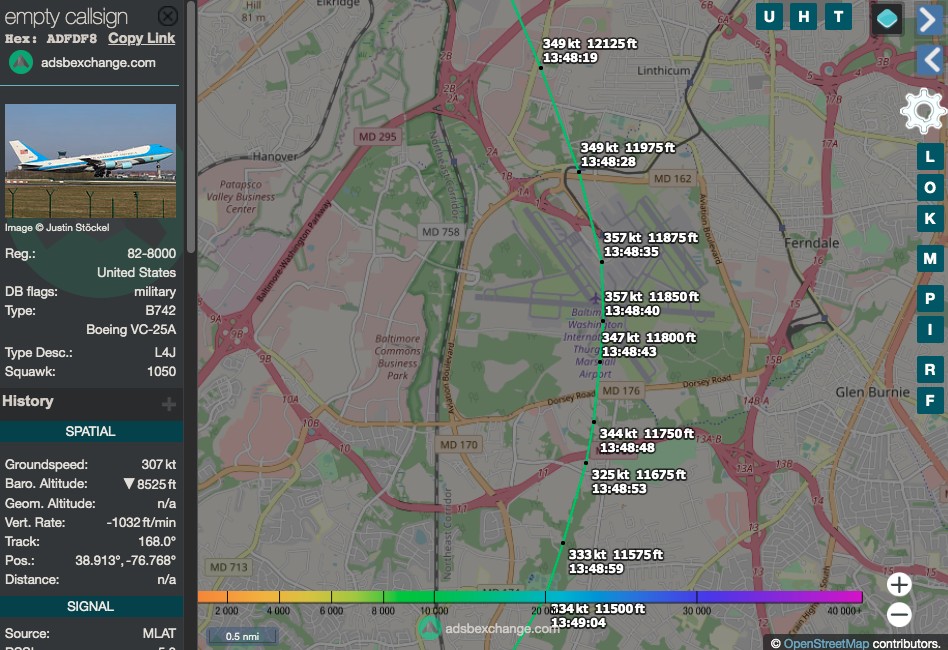Click the MD 295 road label

point(377,137)
